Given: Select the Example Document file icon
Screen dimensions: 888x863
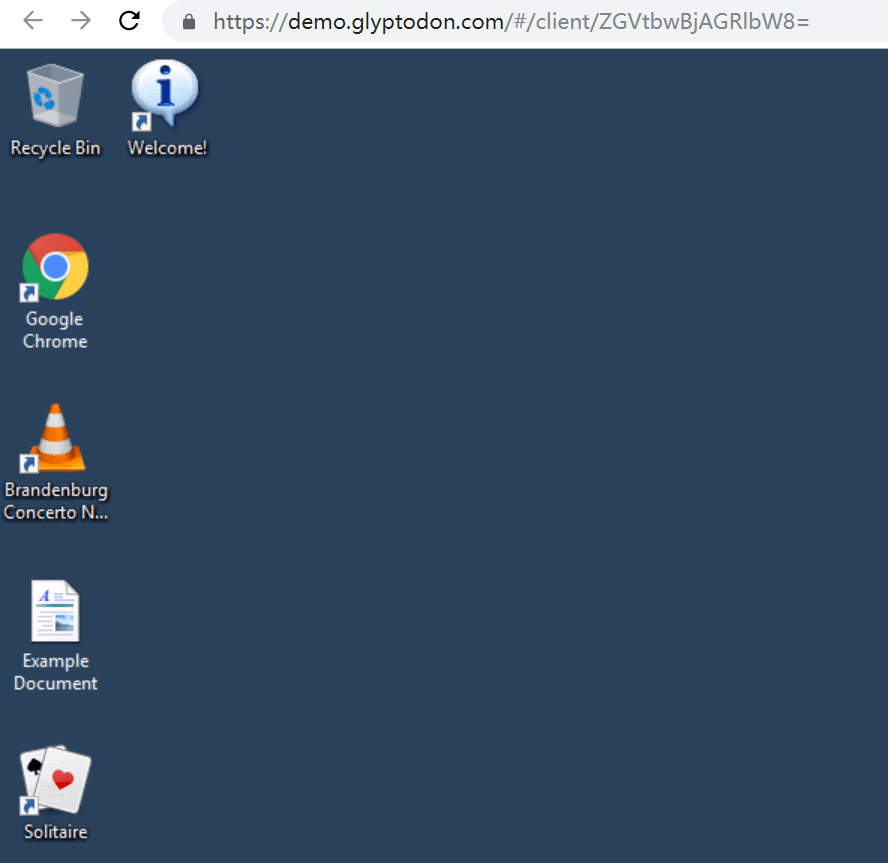Looking at the screenshot, I should pos(56,611).
